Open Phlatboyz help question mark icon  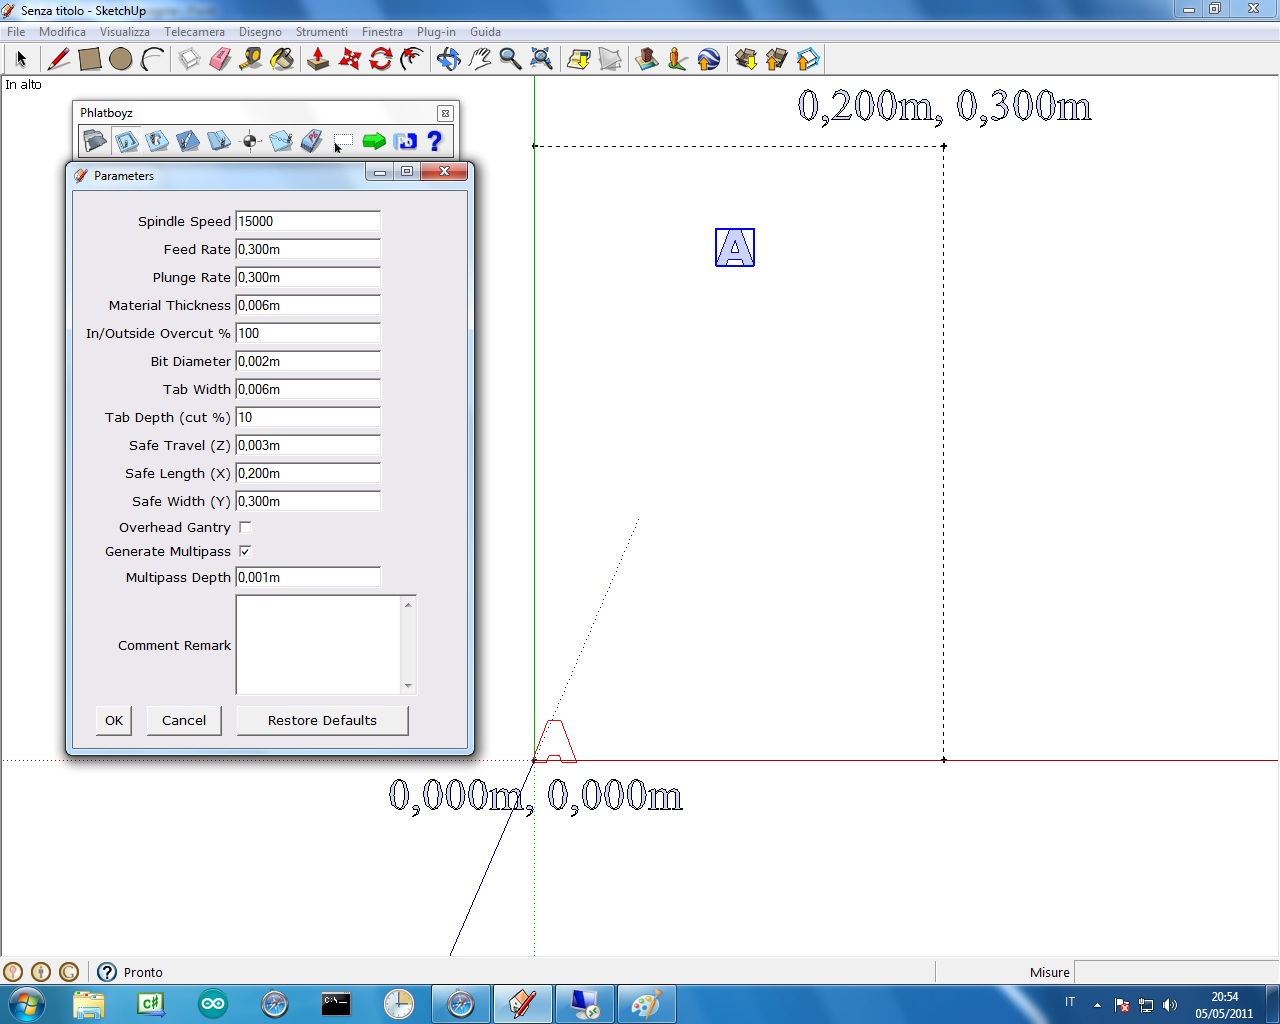coord(435,142)
